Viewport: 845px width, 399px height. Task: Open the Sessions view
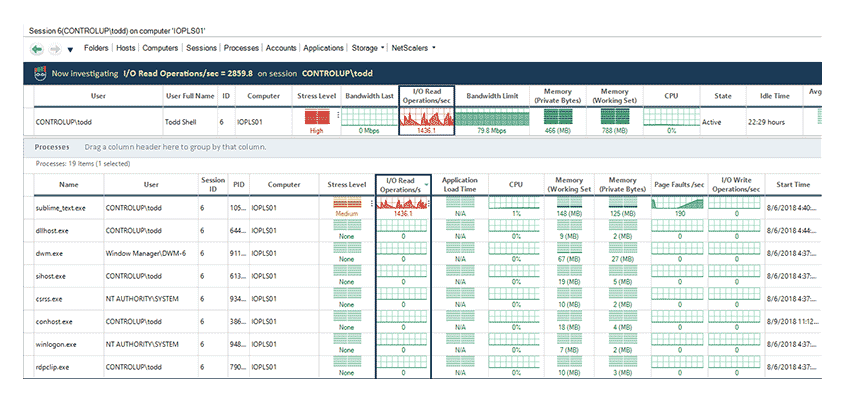click(x=201, y=48)
